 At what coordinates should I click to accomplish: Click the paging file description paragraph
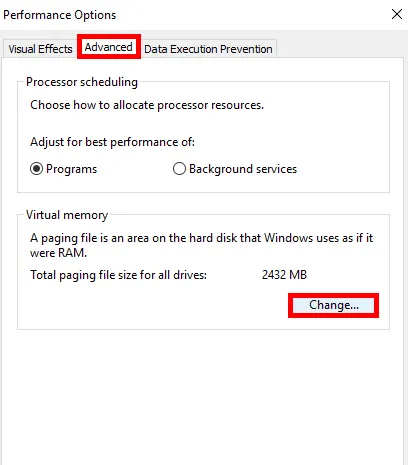click(201, 245)
